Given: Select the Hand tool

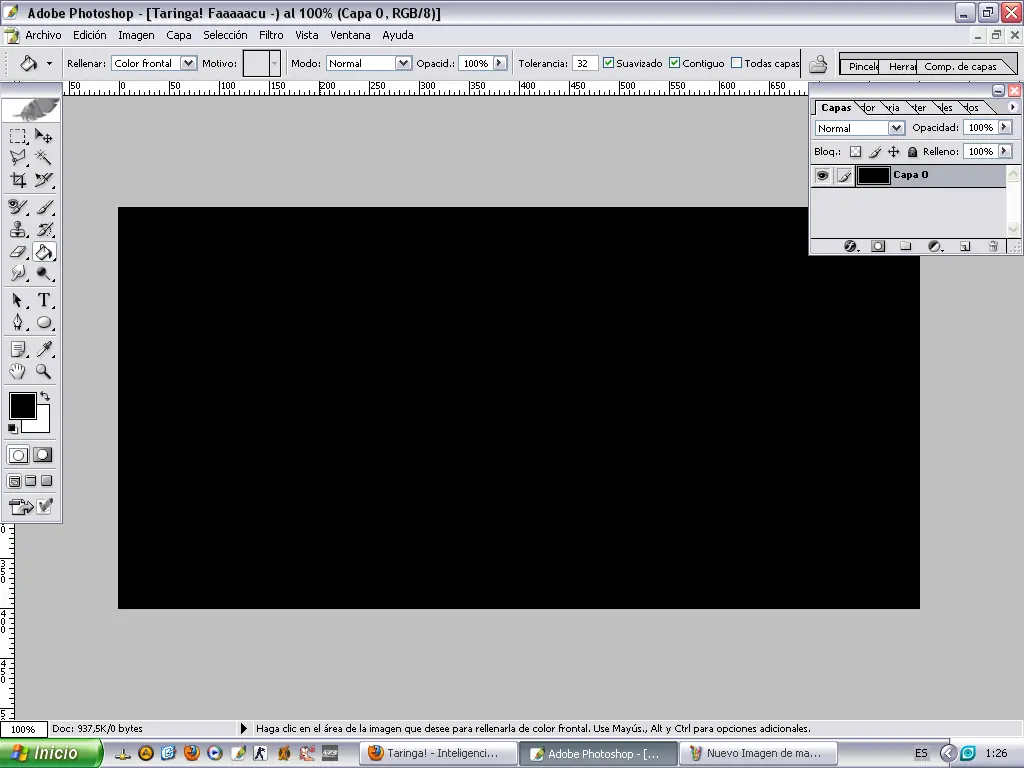Looking at the screenshot, I should coord(18,371).
